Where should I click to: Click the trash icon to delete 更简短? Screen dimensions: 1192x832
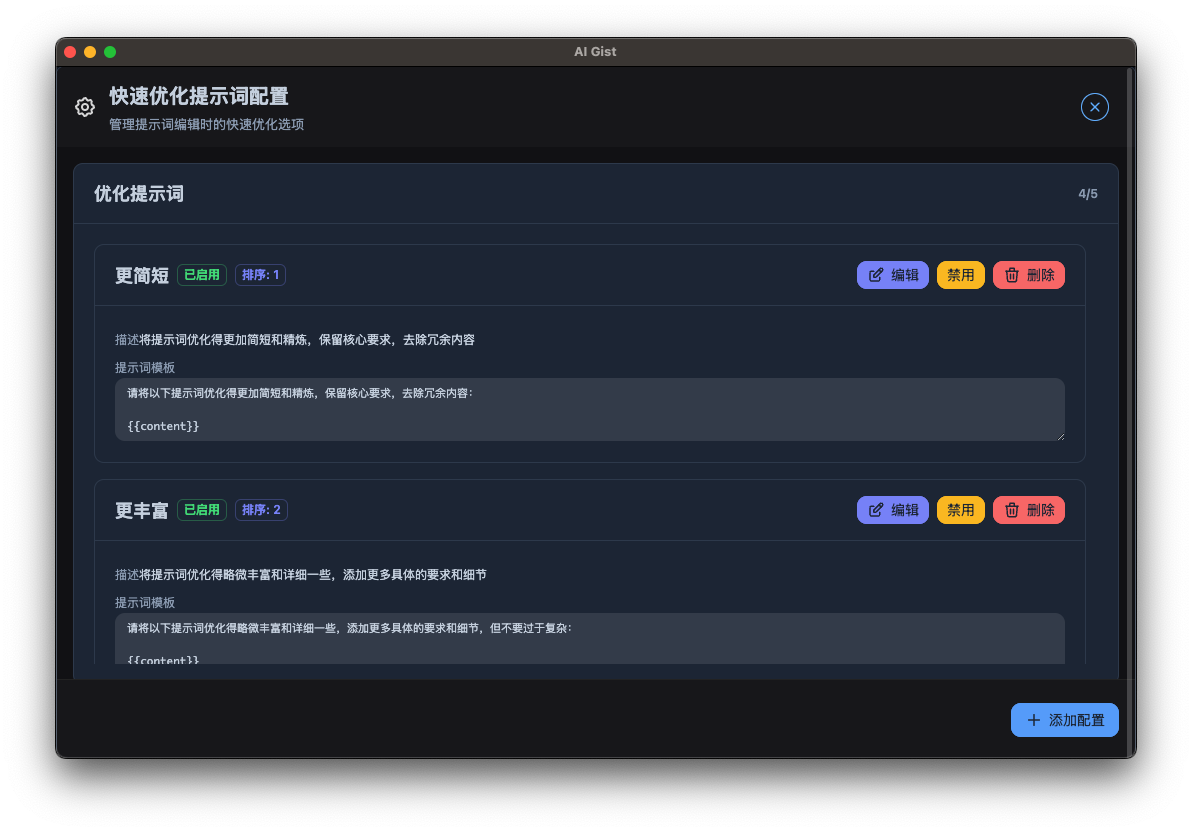(x=1013, y=274)
